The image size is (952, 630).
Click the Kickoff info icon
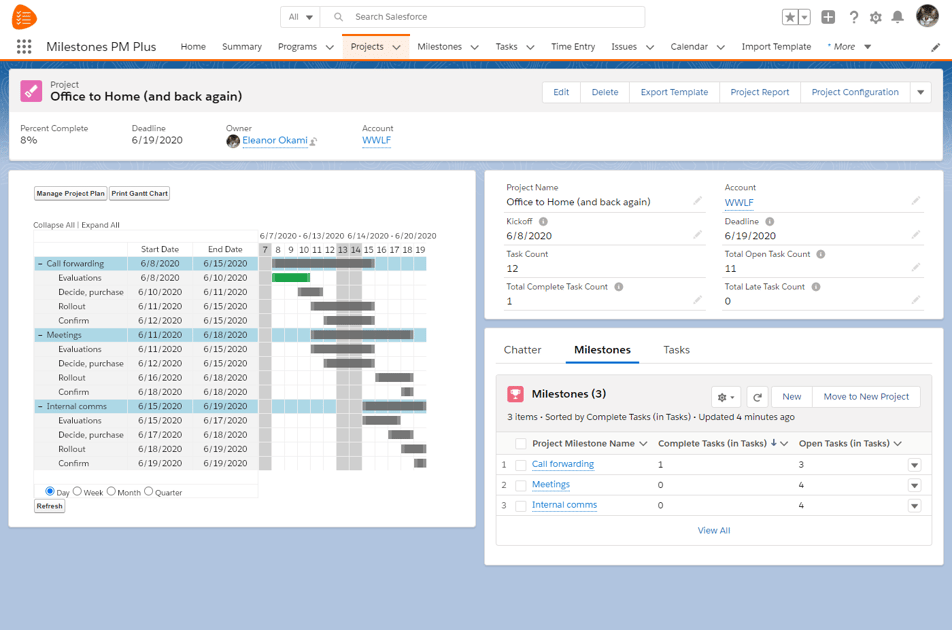[543, 222]
